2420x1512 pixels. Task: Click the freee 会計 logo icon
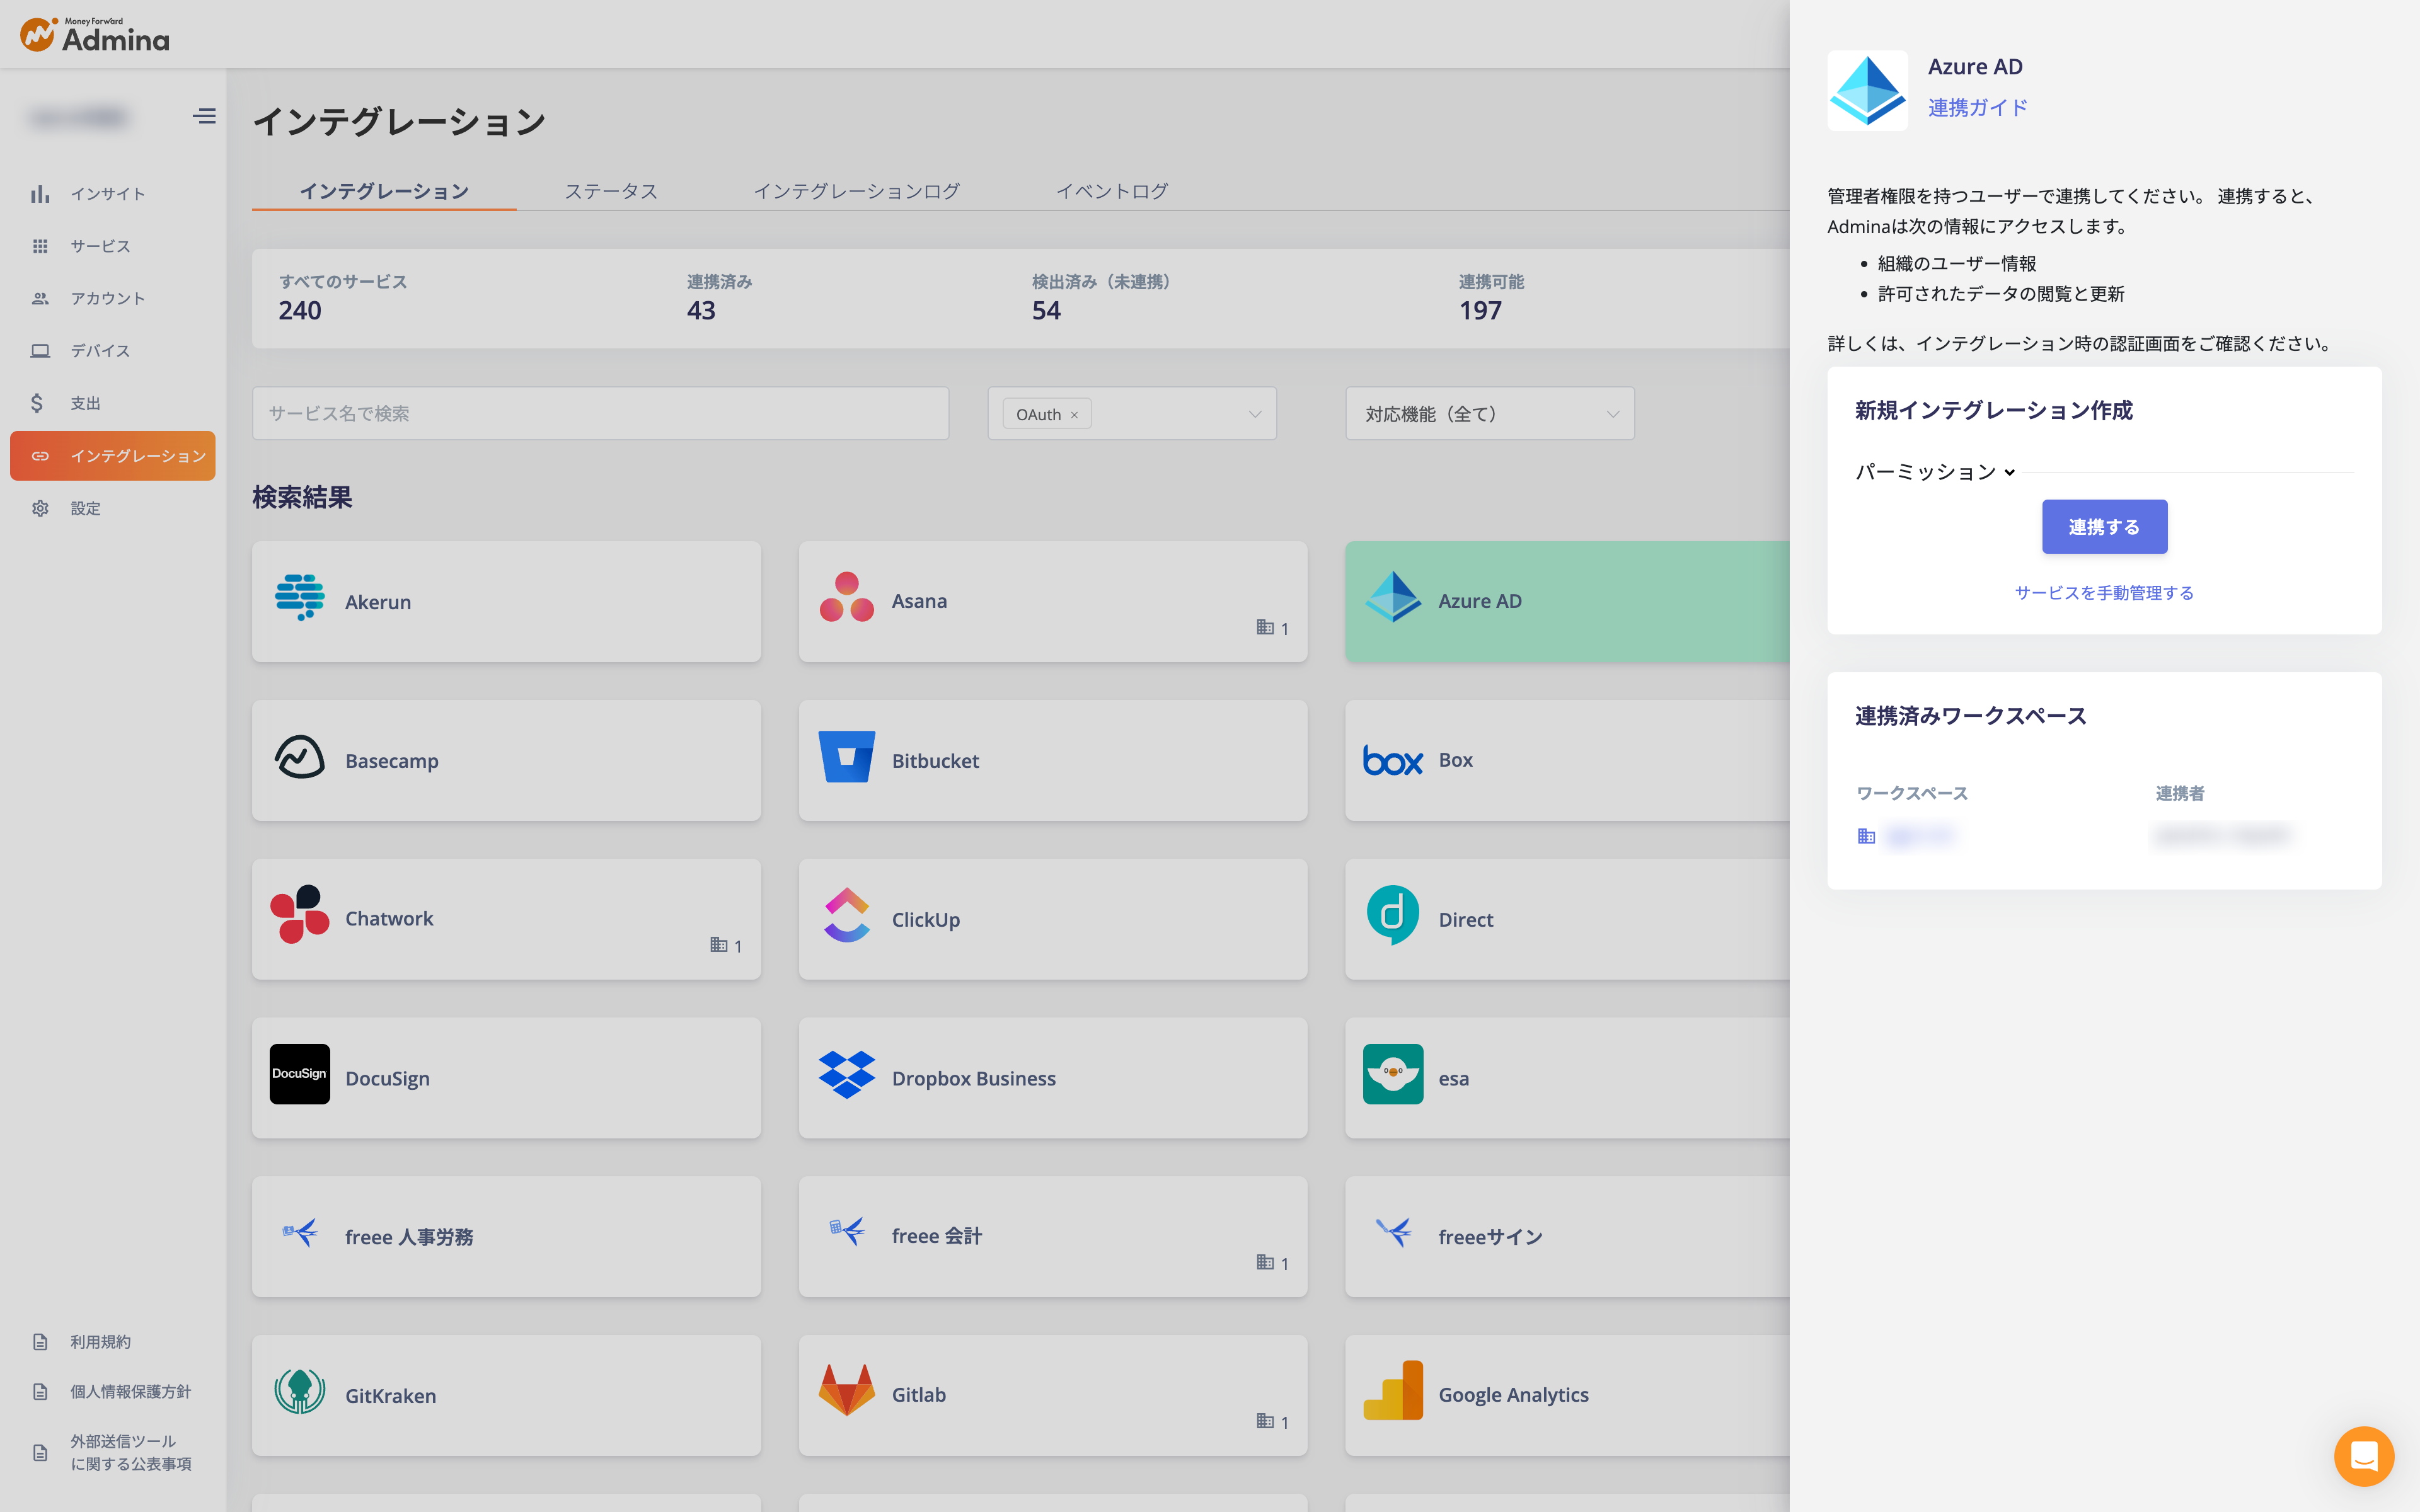coord(846,1232)
